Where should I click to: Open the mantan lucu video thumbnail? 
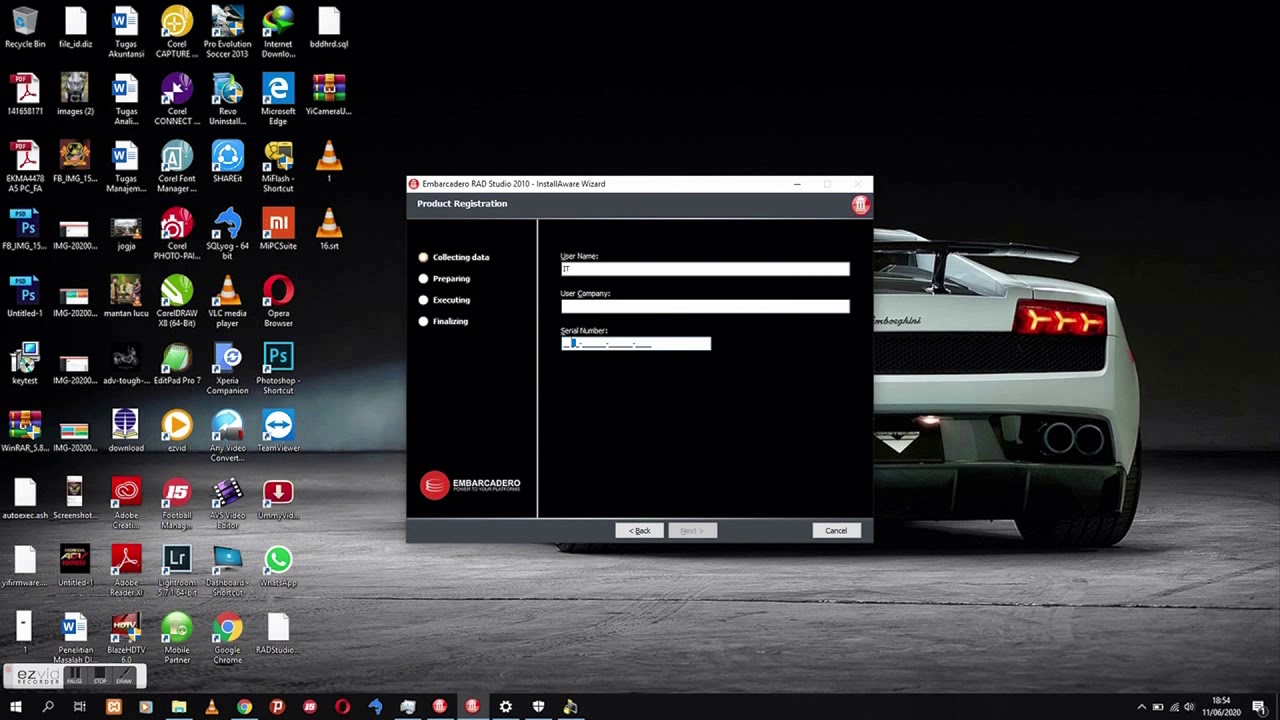[126, 296]
